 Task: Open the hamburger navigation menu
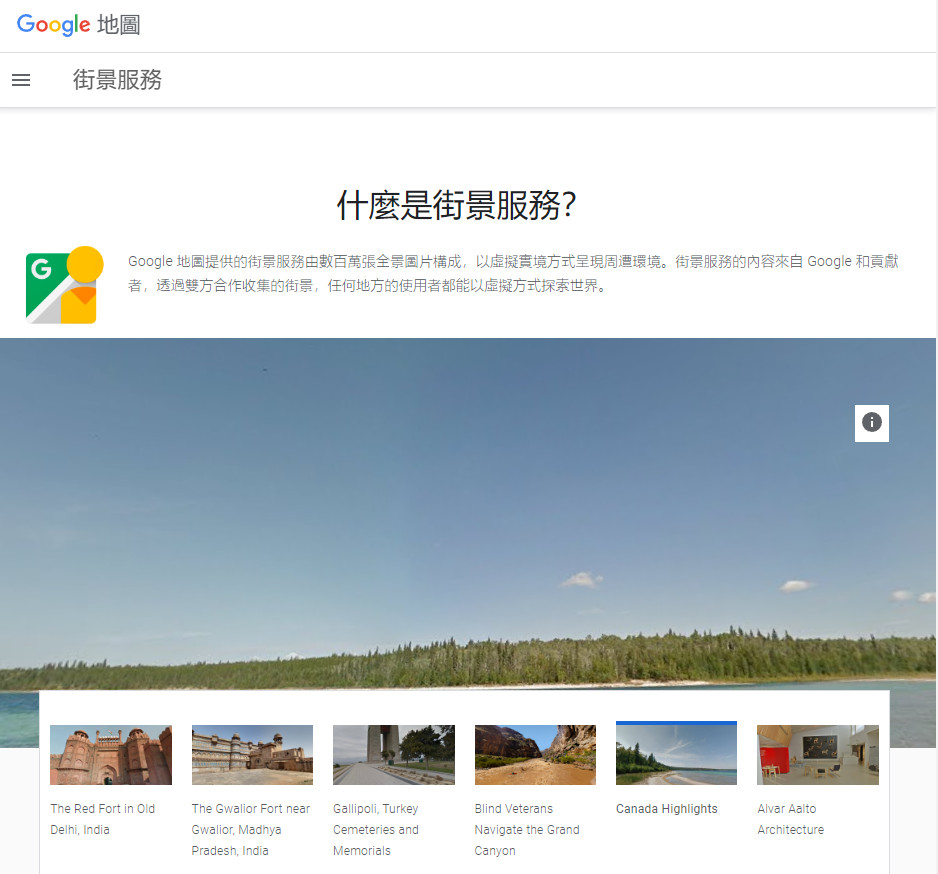(21, 80)
